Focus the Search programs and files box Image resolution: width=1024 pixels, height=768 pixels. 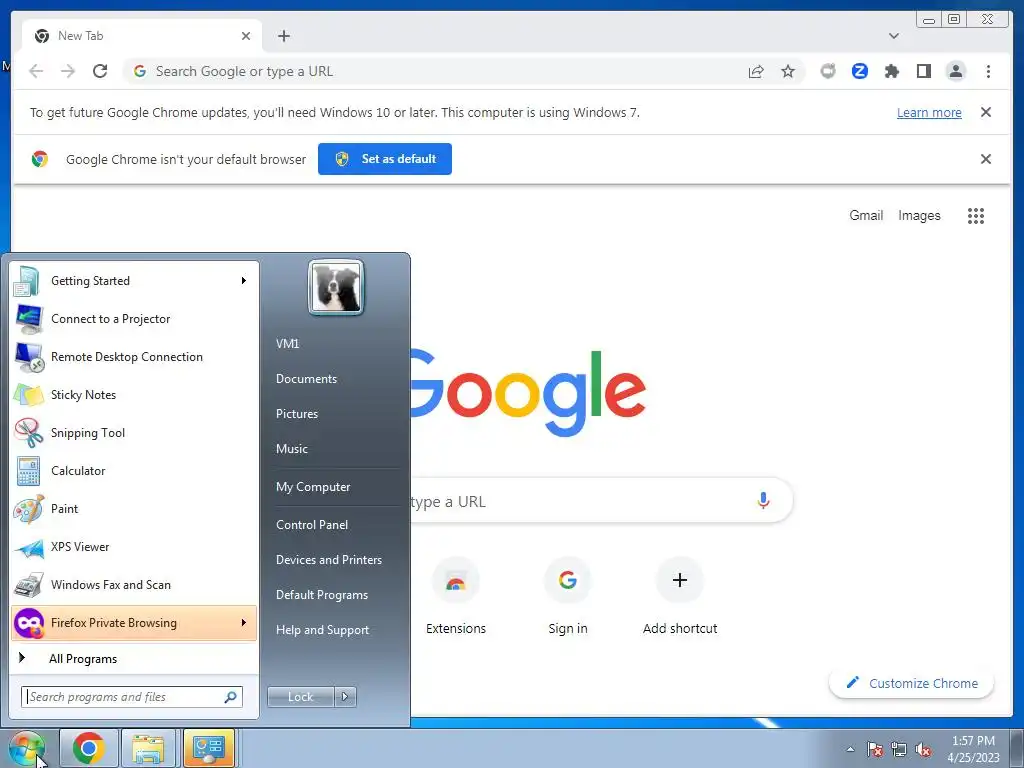(x=132, y=697)
